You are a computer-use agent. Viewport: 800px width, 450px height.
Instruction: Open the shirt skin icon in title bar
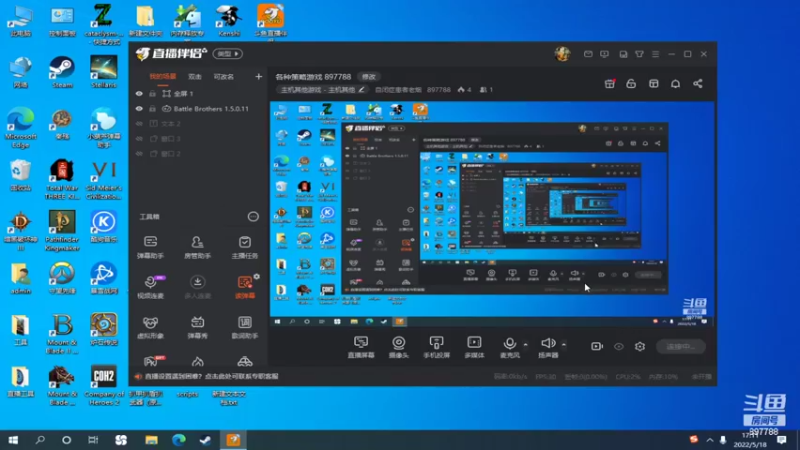639,54
